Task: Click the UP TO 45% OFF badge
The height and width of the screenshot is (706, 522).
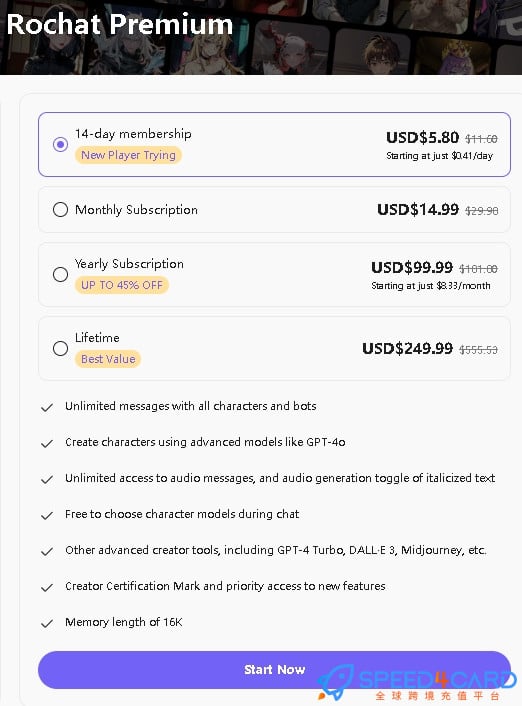Action: pos(122,285)
